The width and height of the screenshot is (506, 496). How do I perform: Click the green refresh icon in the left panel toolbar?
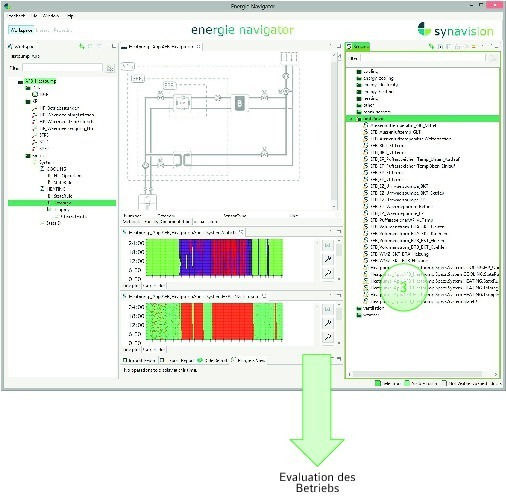point(82,46)
